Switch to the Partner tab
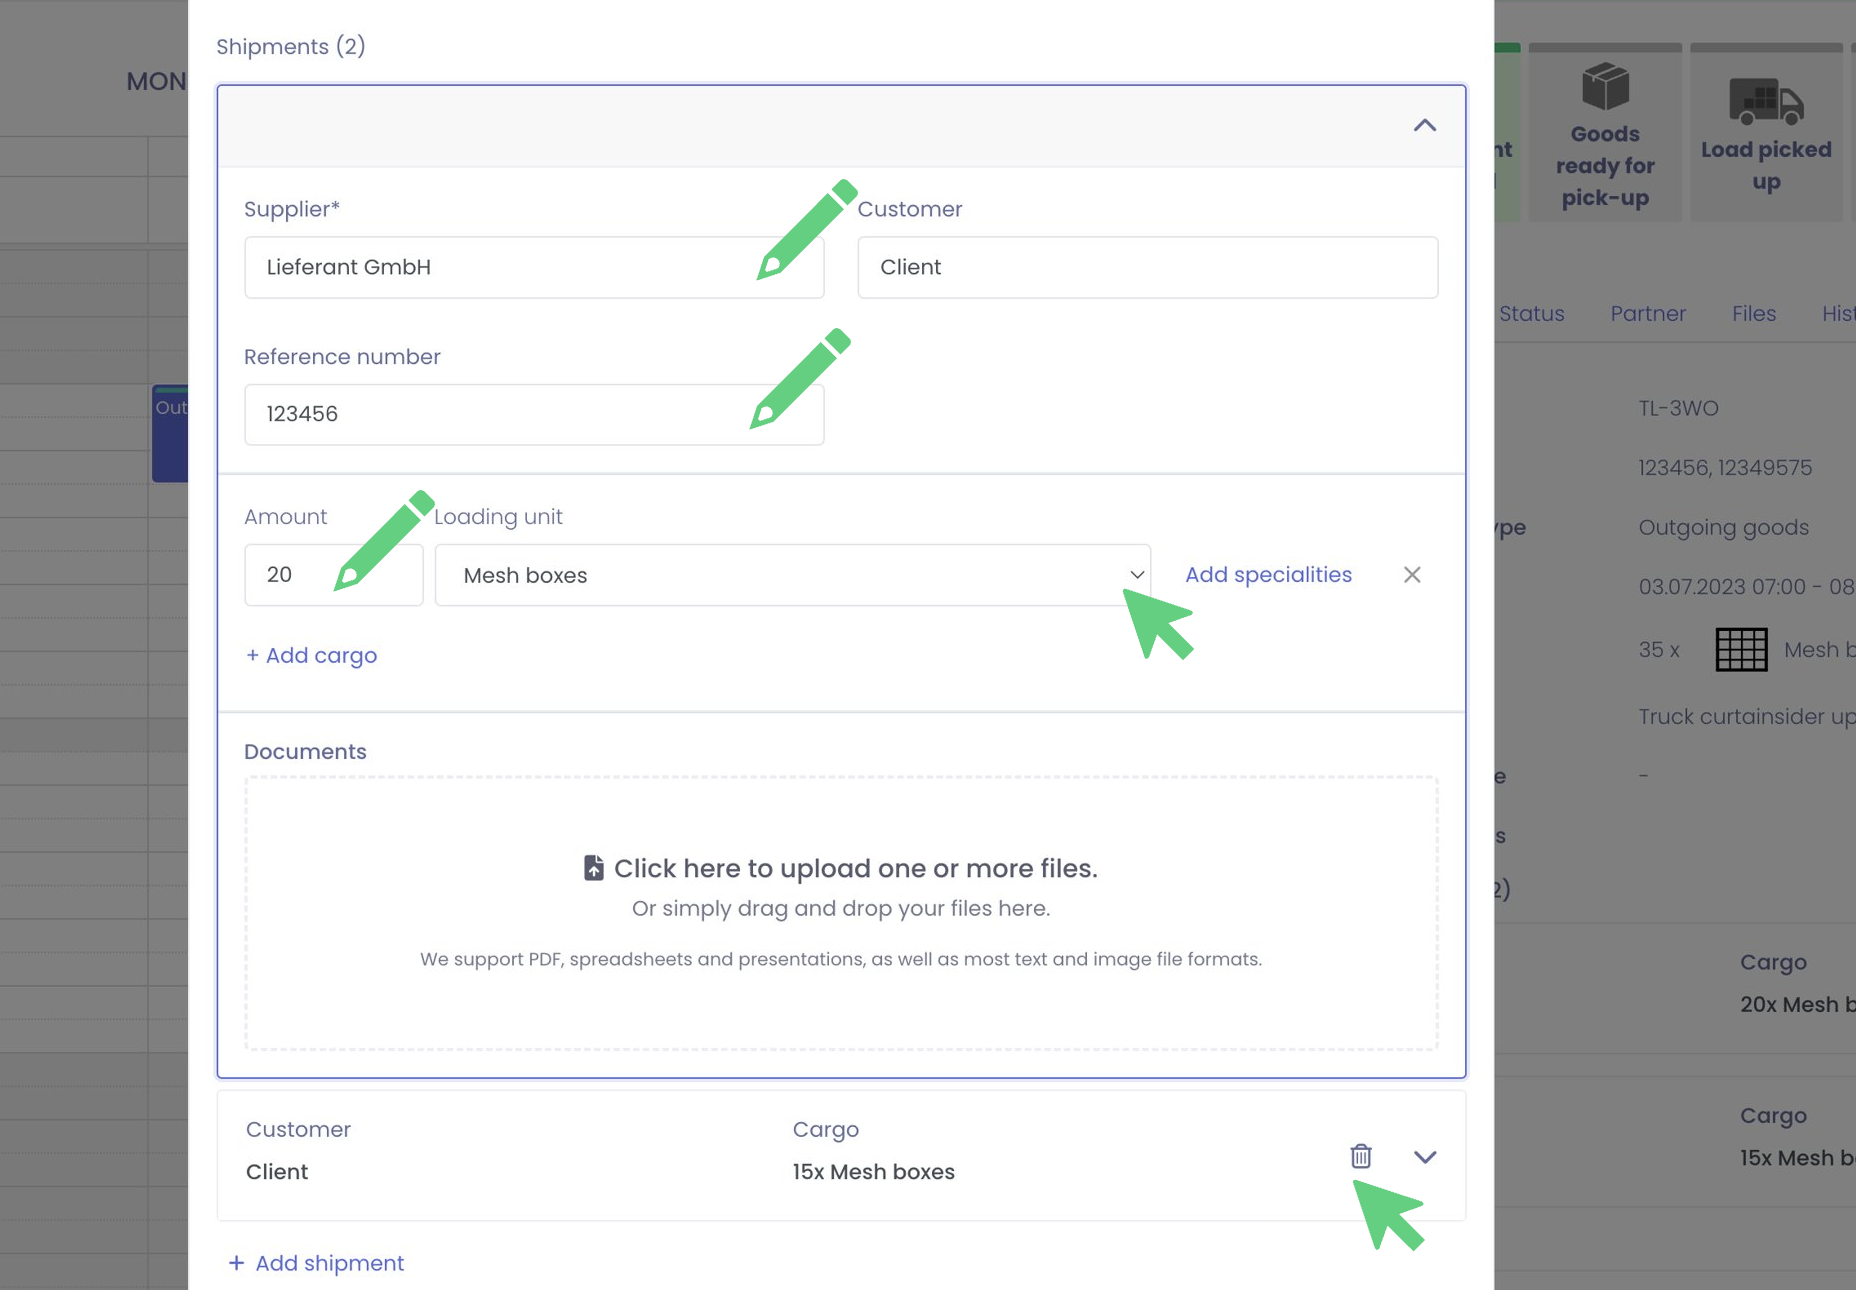 (x=1647, y=314)
